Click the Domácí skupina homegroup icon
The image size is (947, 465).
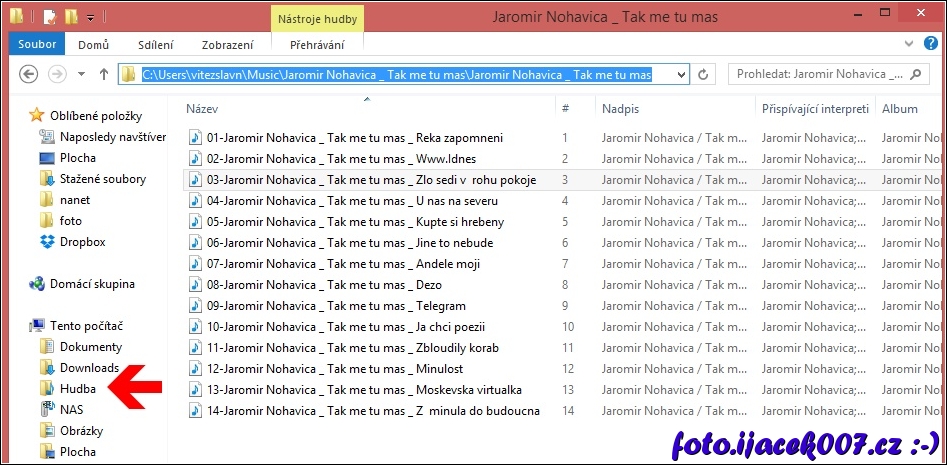click(37, 284)
